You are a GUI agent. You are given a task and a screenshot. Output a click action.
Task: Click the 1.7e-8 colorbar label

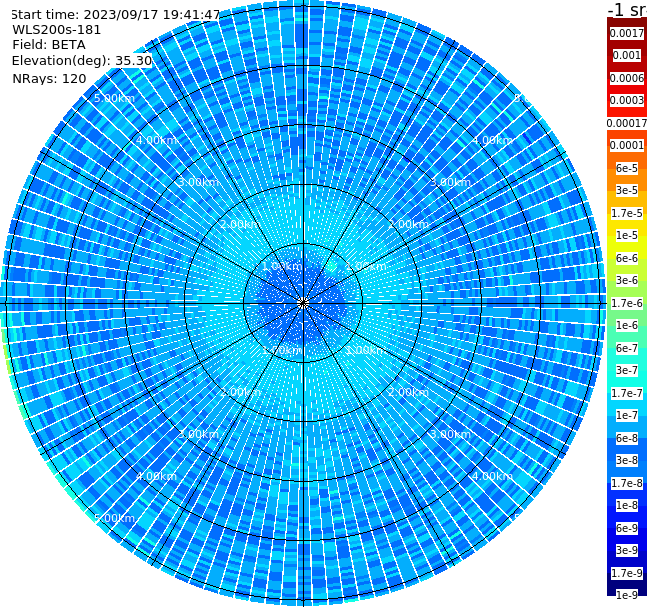tap(626, 483)
